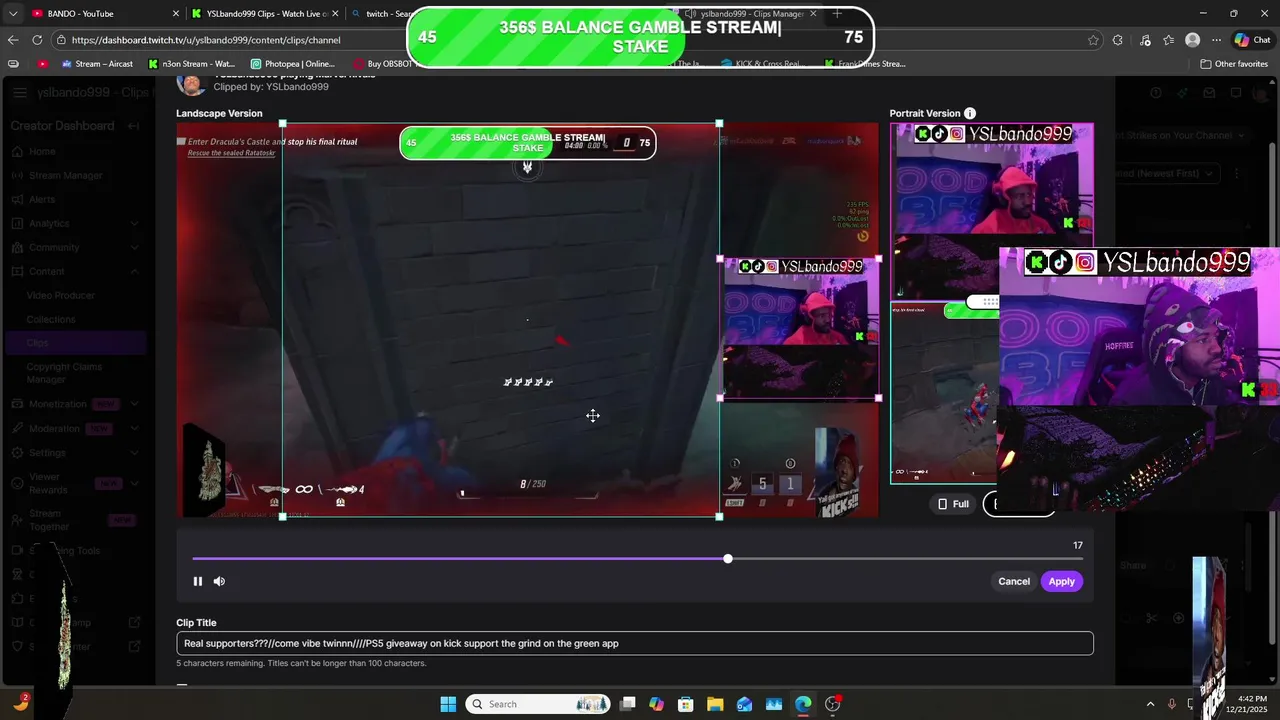This screenshot has width=1280, height=720.
Task: Open Task View on taskbar
Action: click(628, 704)
